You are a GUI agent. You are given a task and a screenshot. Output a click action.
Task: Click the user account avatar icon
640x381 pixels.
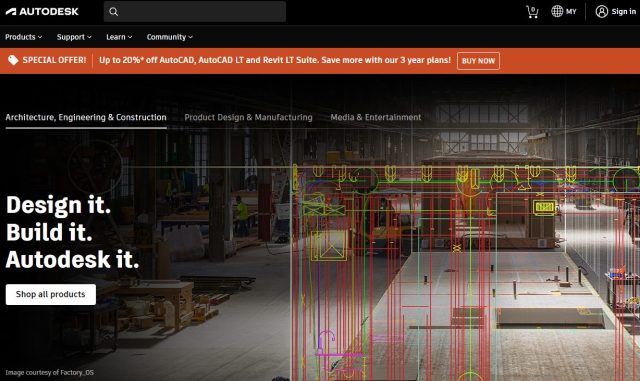click(601, 11)
